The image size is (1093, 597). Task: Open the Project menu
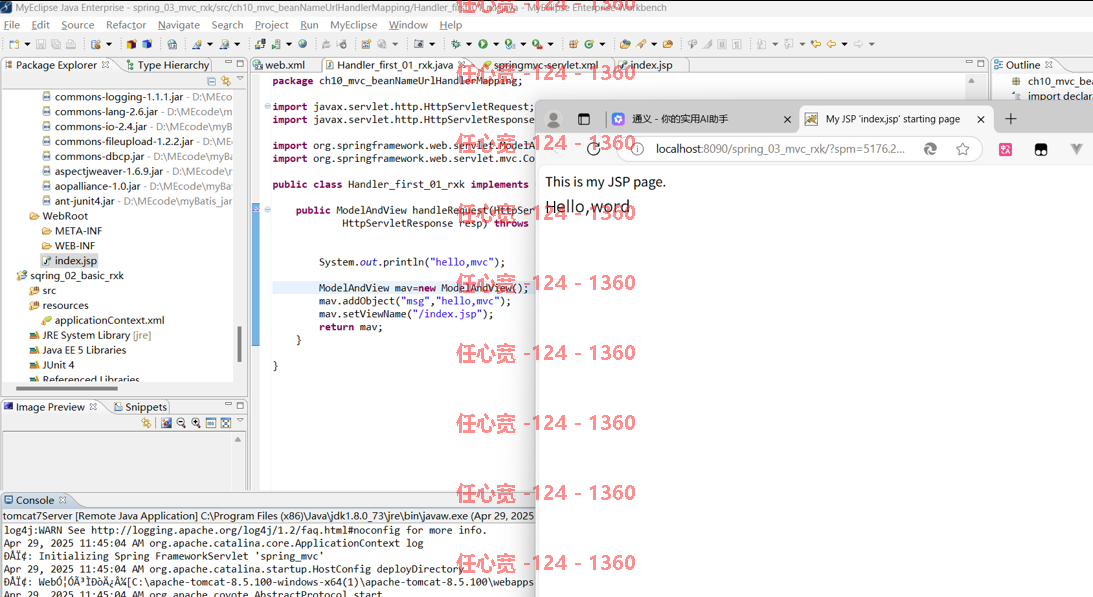click(x=271, y=25)
